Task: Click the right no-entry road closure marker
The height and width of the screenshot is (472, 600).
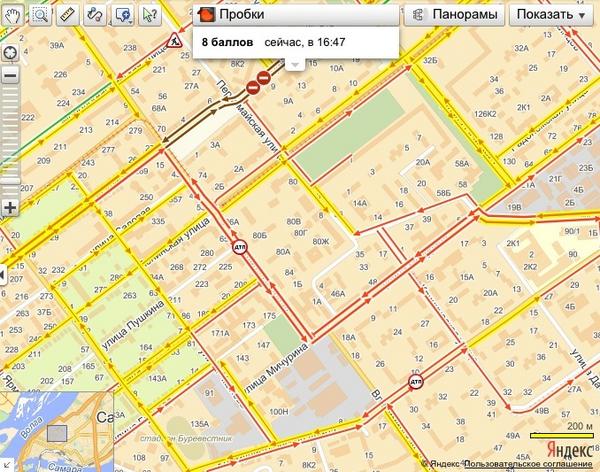Action: point(264,78)
